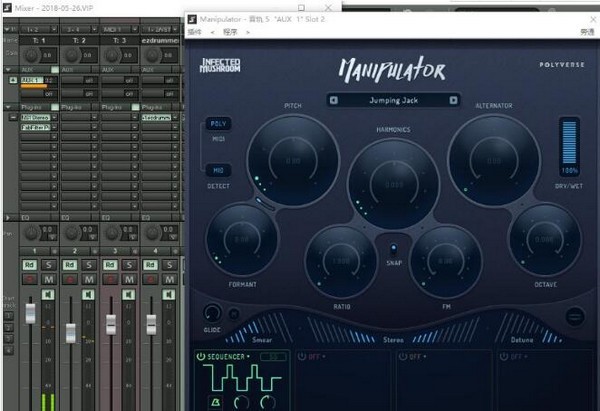Open the hamburger menu near Detune

pyautogui.click(x=575, y=316)
